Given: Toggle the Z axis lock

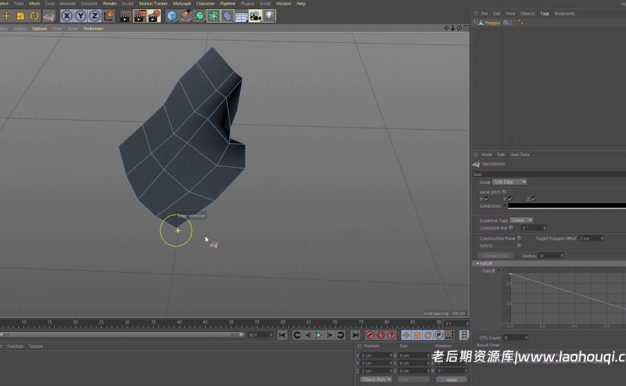Looking at the screenshot, I should tap(95, 16).
